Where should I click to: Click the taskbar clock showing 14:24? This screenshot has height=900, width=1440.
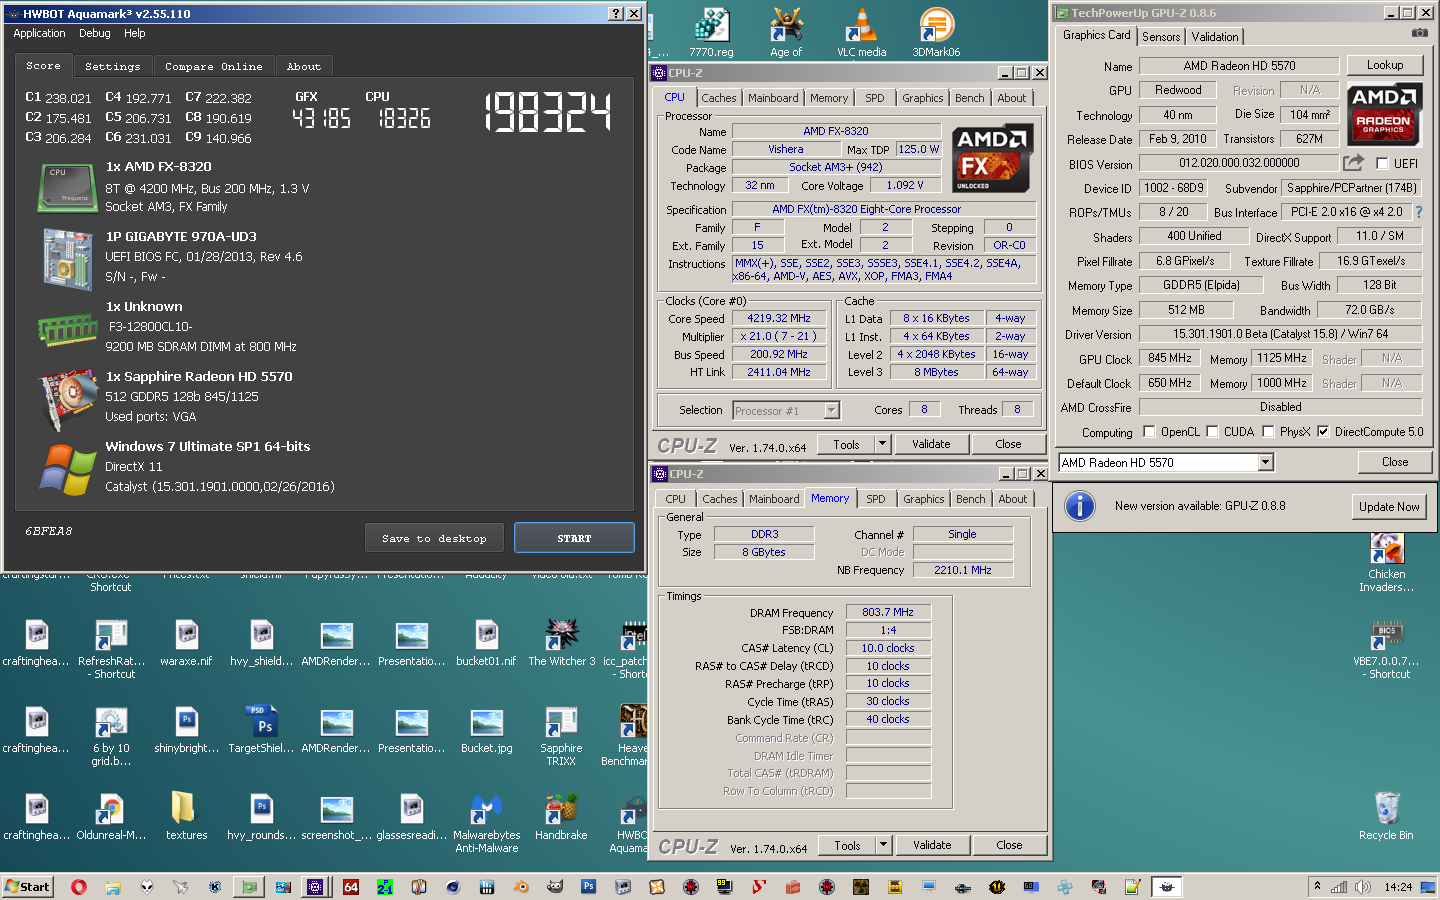coord(1398,887)
